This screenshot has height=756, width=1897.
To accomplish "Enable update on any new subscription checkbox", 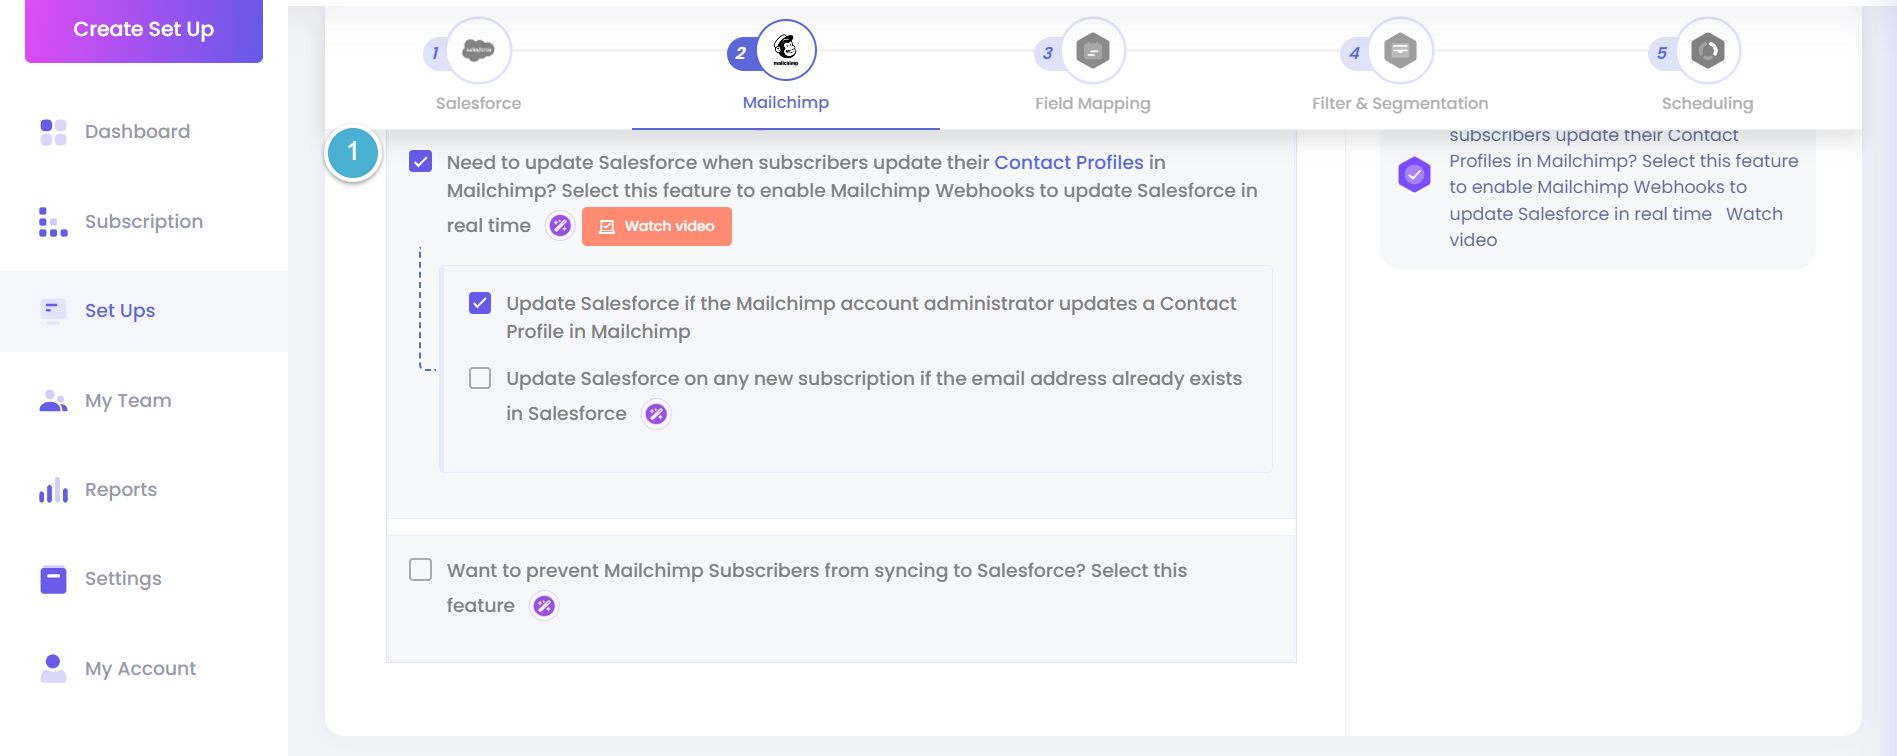I will [480, 378].
